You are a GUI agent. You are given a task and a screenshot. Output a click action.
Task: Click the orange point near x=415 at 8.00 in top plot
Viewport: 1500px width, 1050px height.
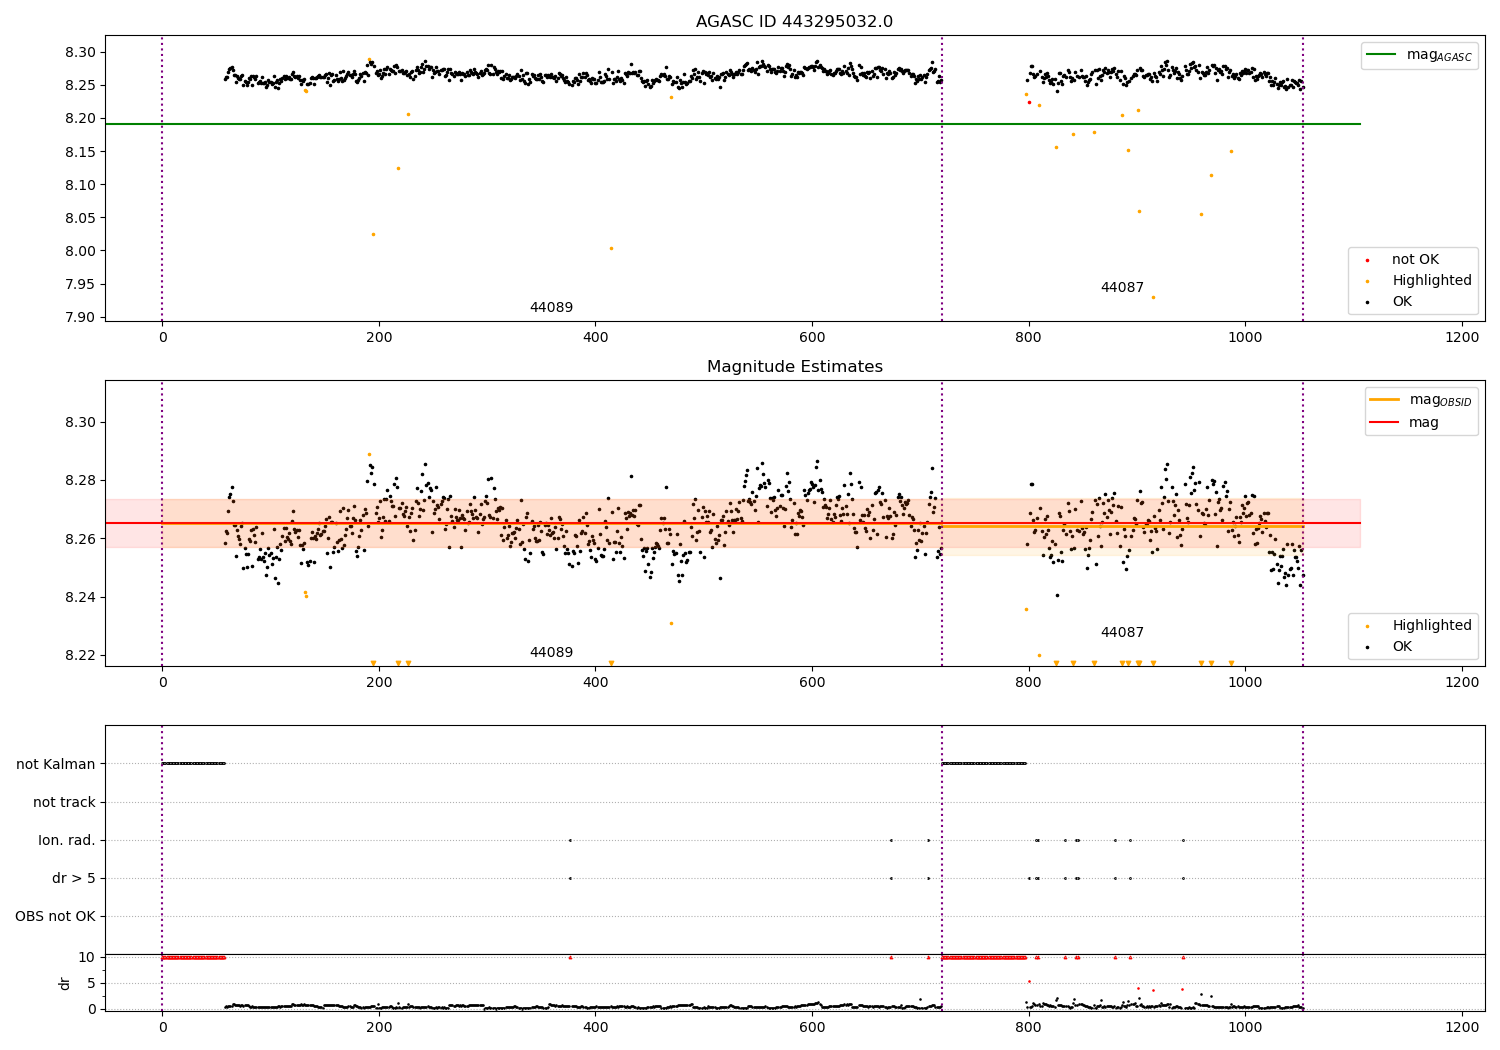click(611, 248)
